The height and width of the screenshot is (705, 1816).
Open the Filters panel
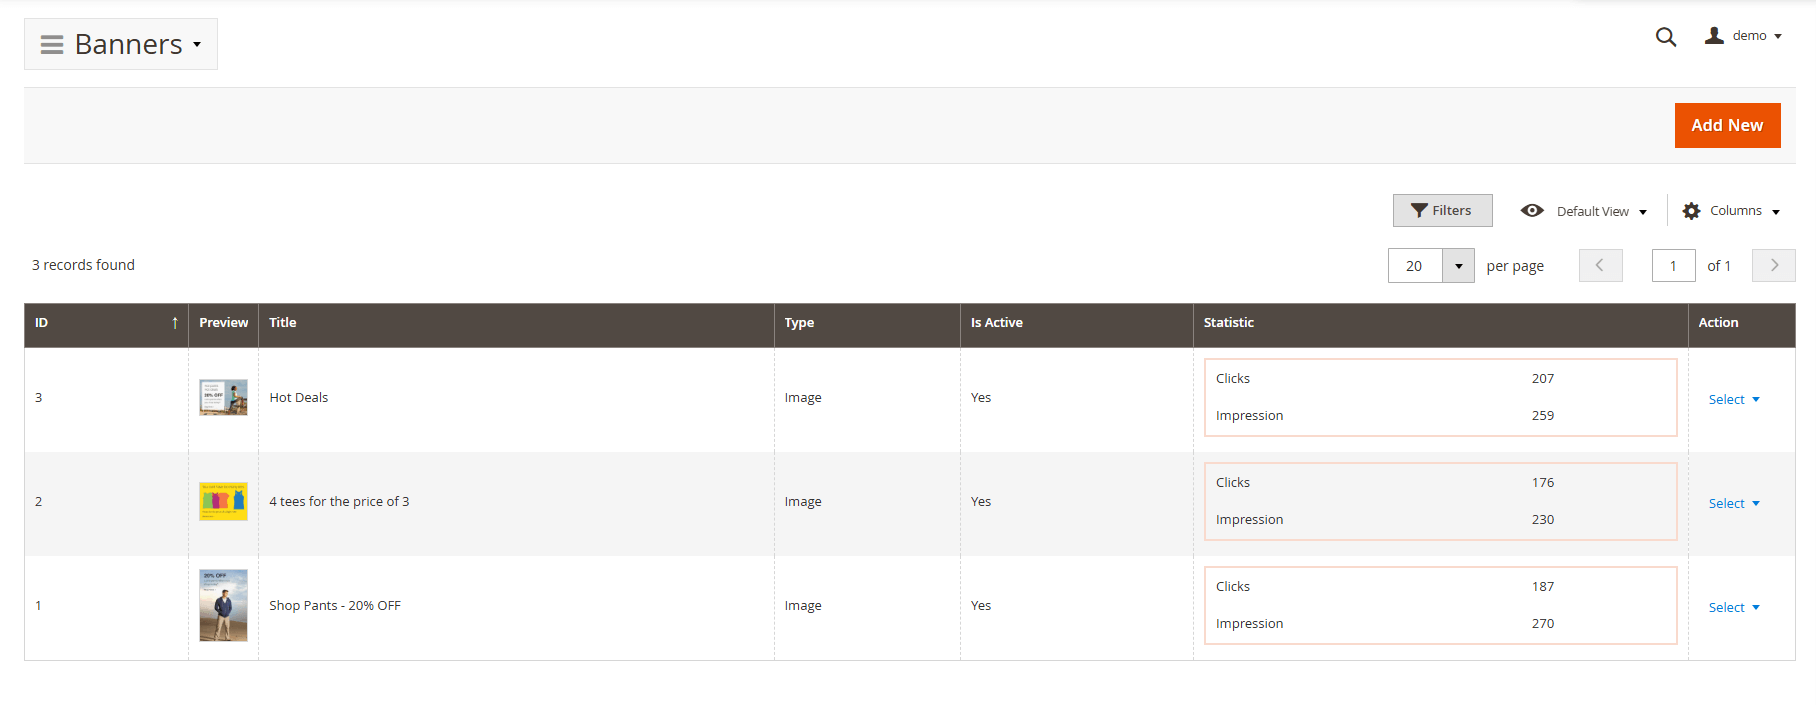1442,211
